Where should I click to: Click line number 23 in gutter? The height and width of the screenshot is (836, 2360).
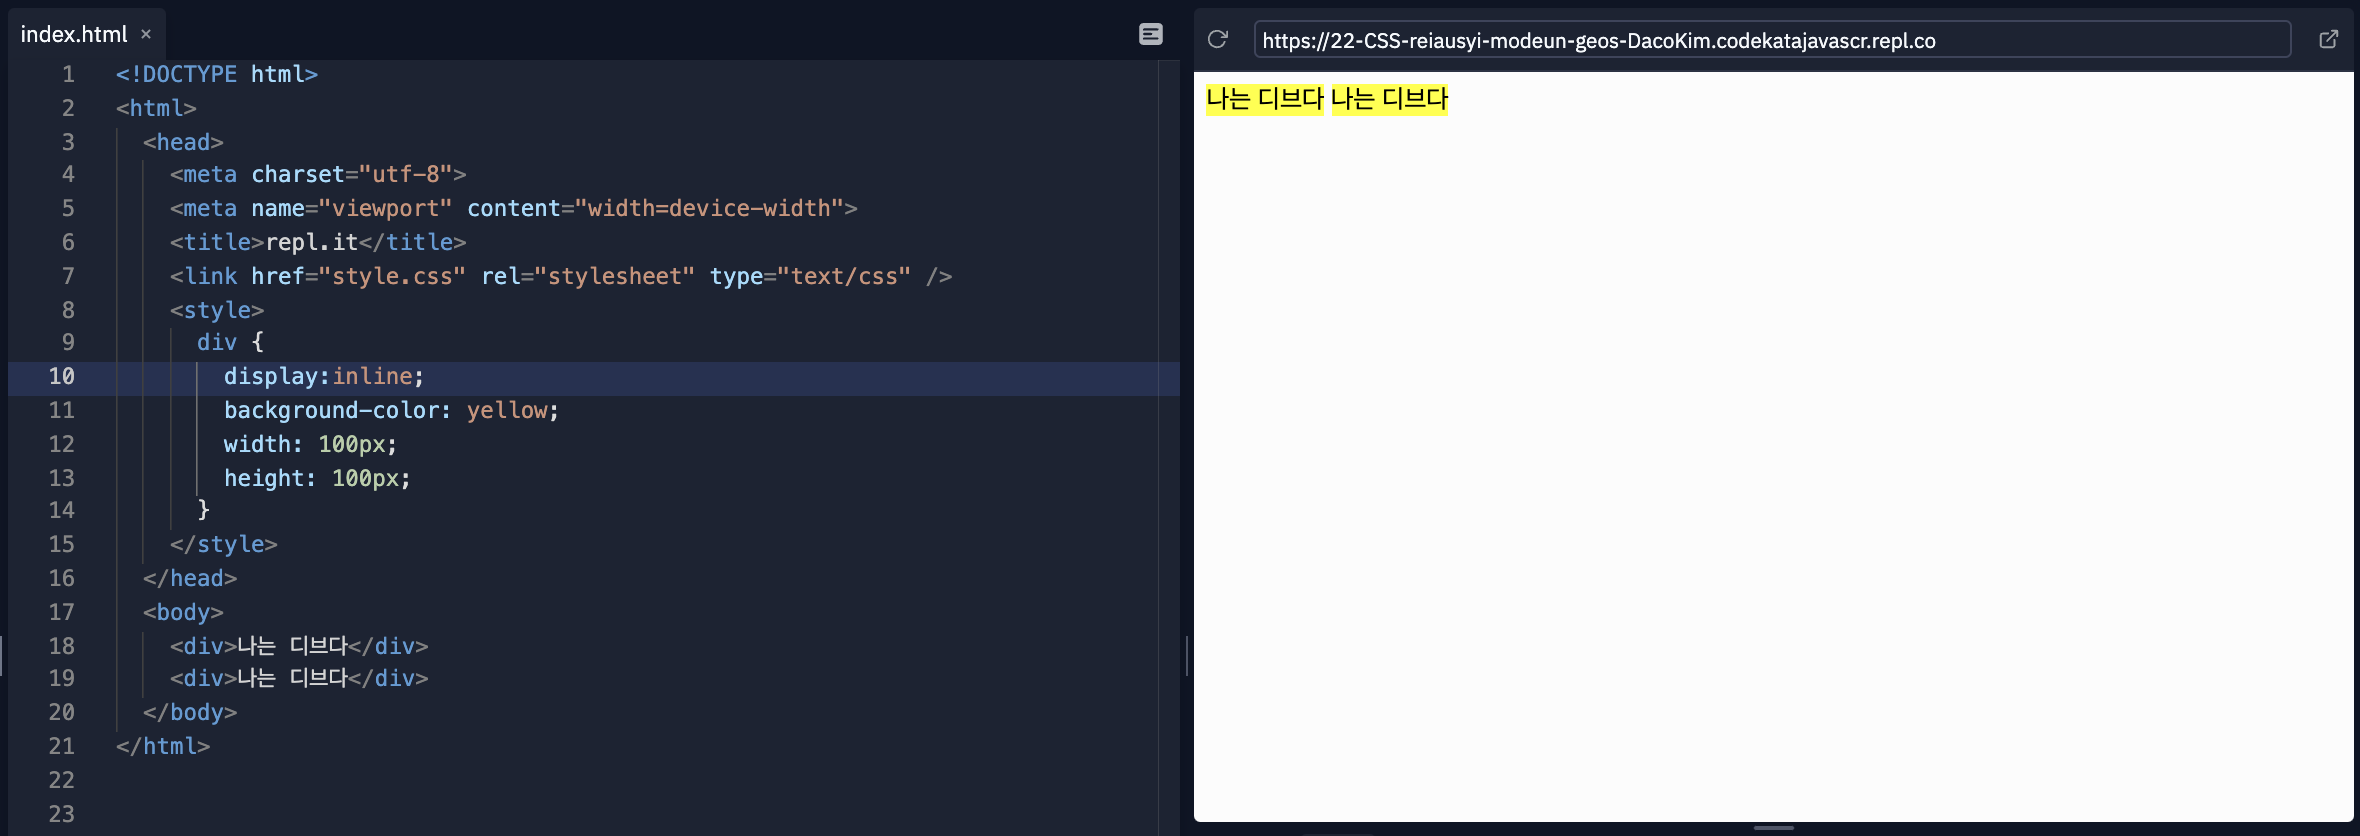[62, 814]
